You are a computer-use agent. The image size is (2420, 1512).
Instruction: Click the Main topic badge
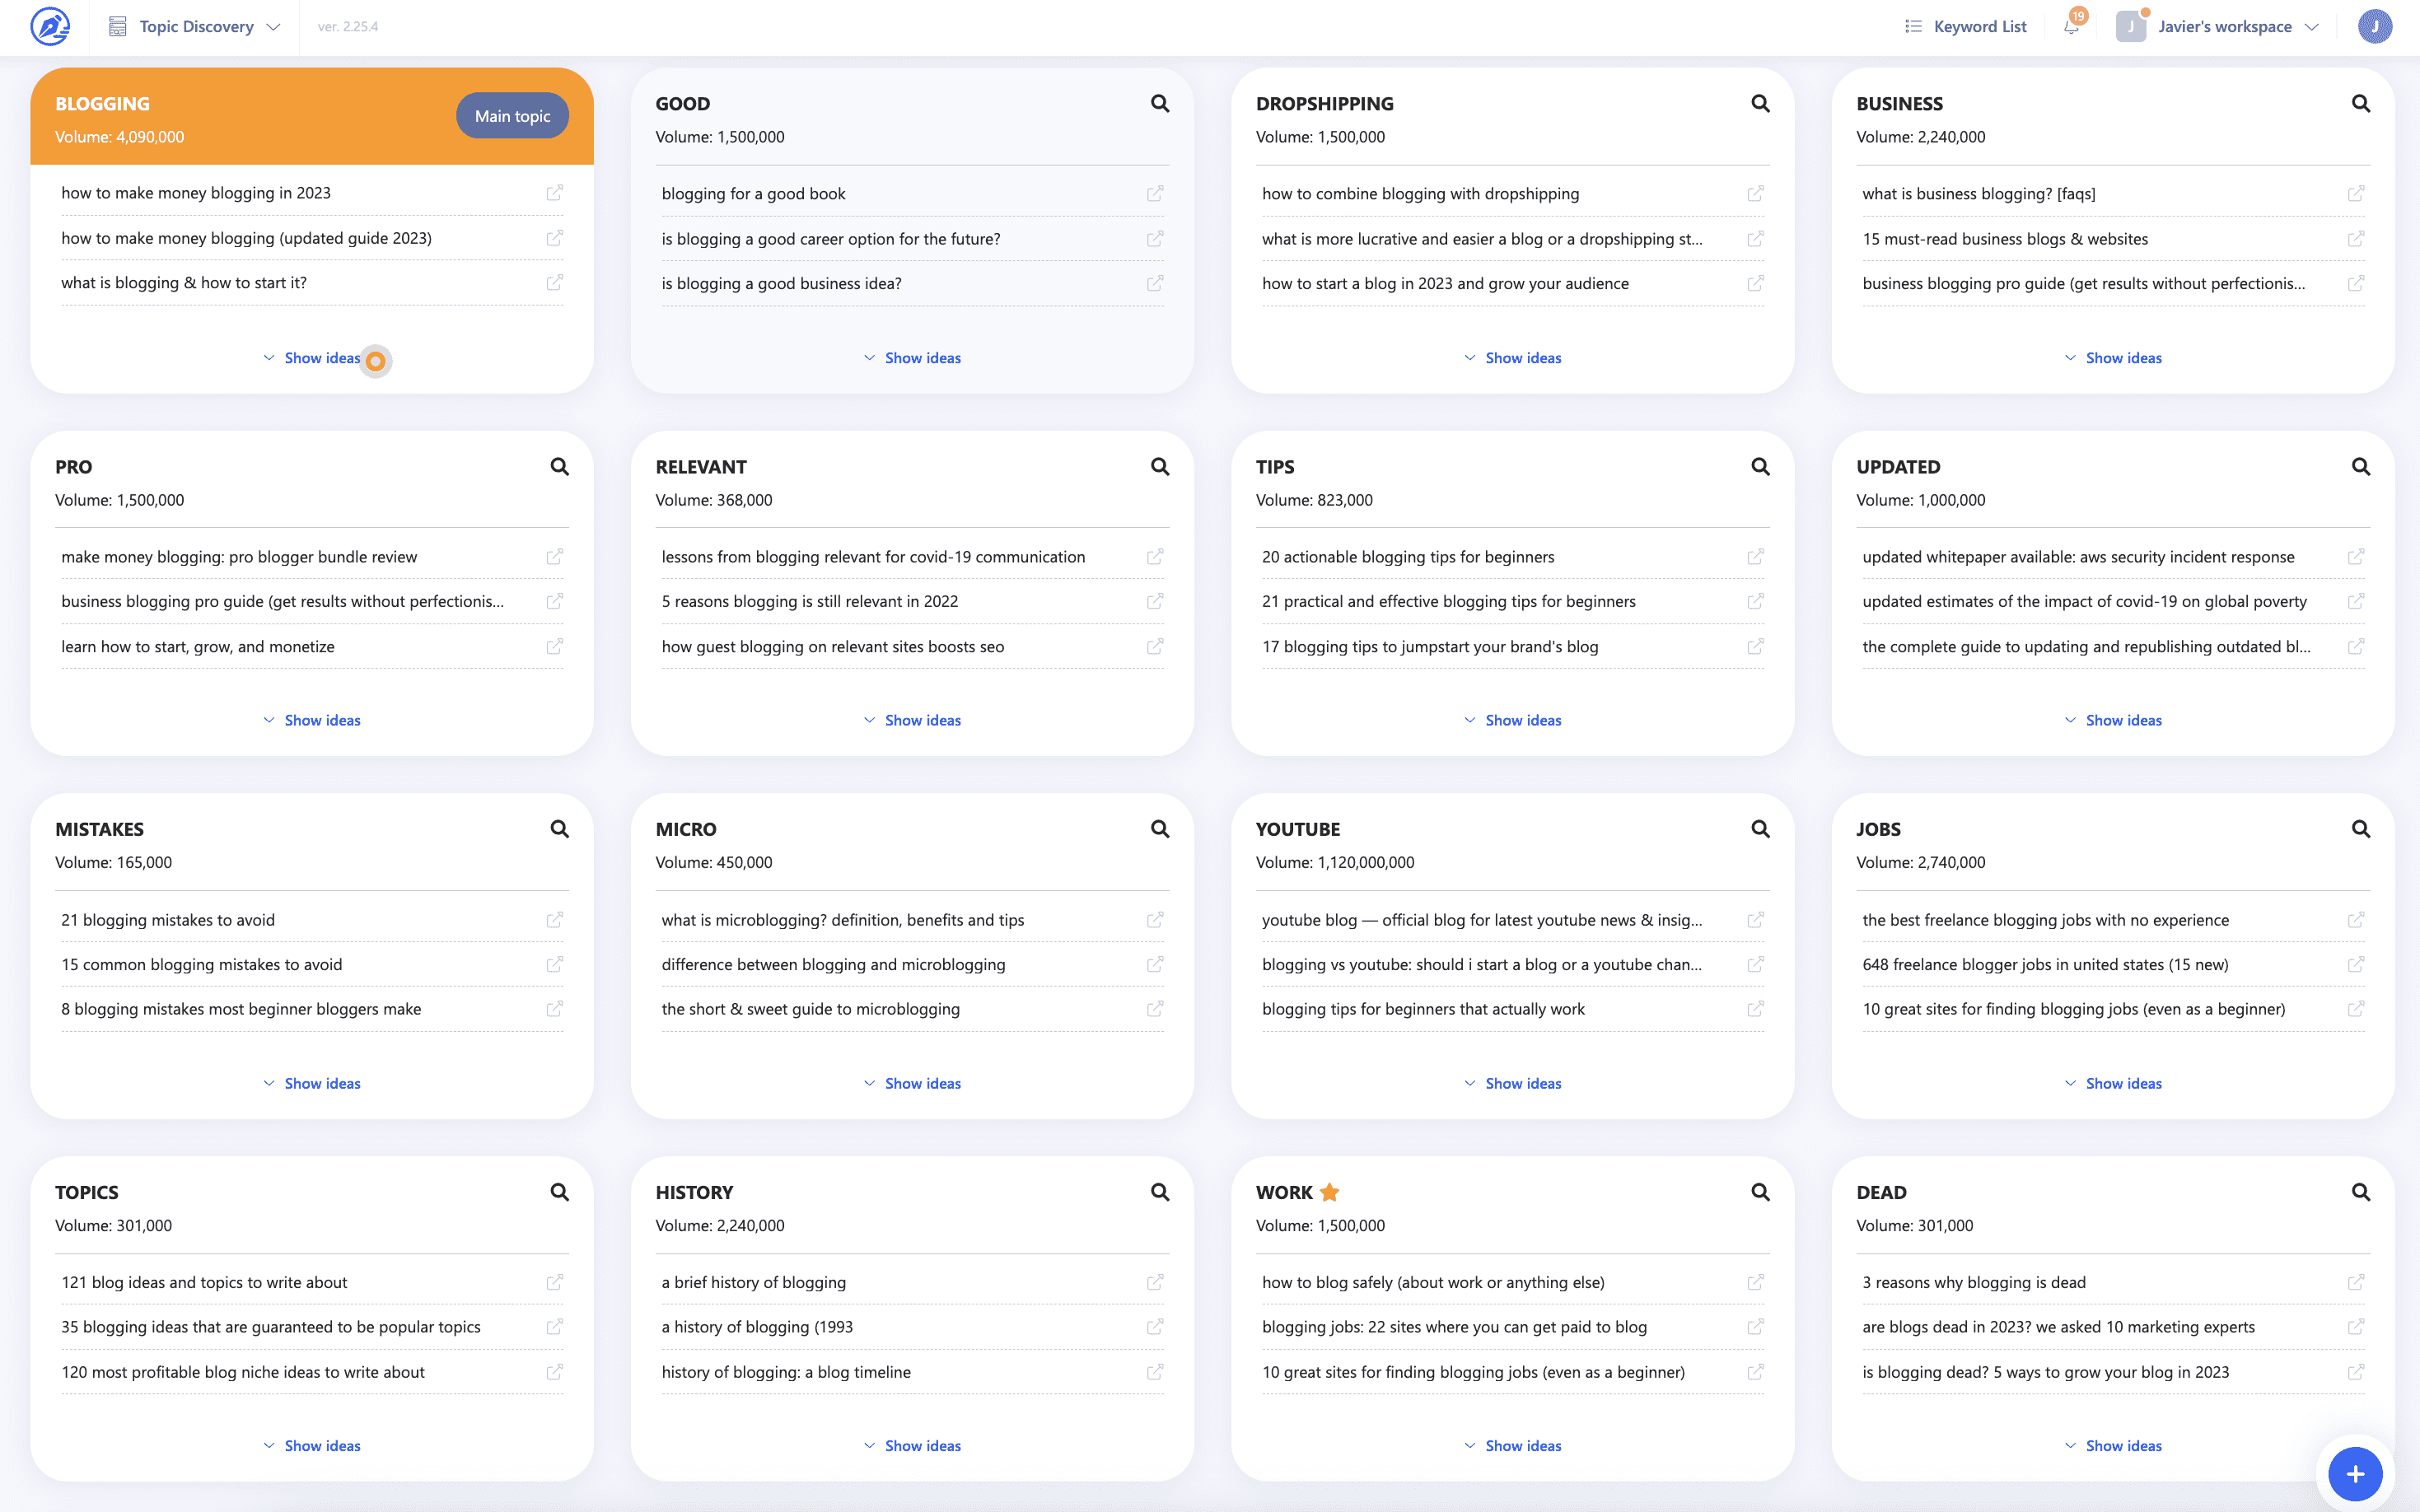[512, 116]
